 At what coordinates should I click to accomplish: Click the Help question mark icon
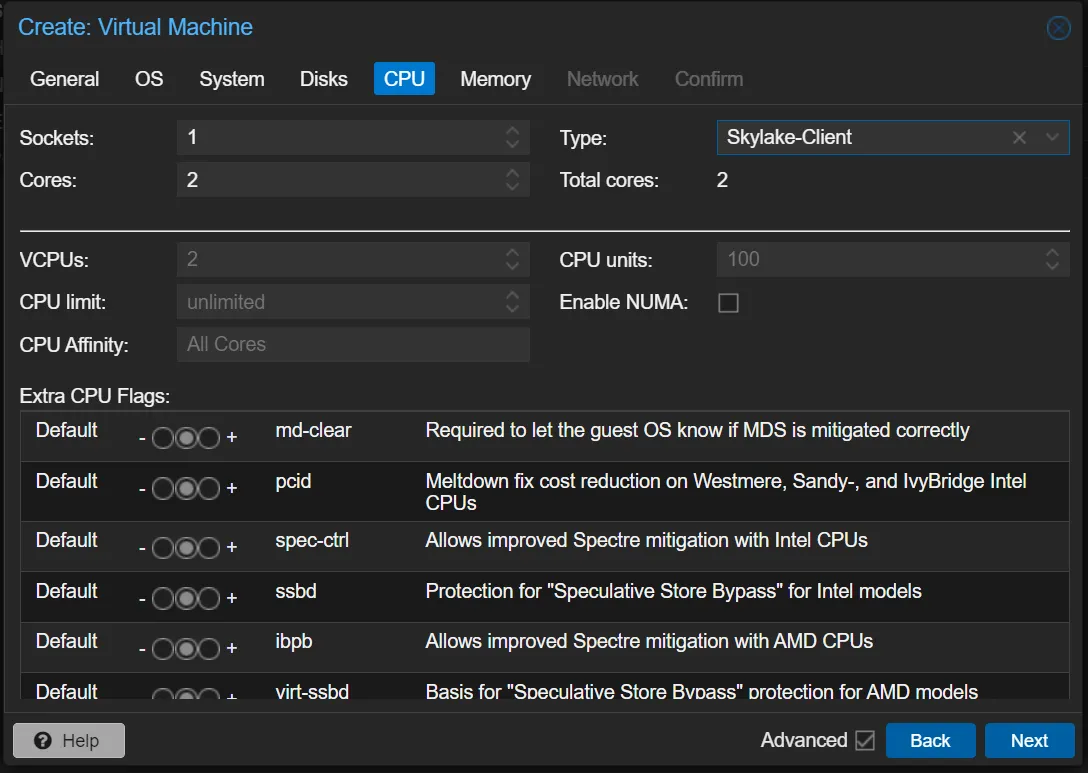pyautogui.click(x=42, y=740)
